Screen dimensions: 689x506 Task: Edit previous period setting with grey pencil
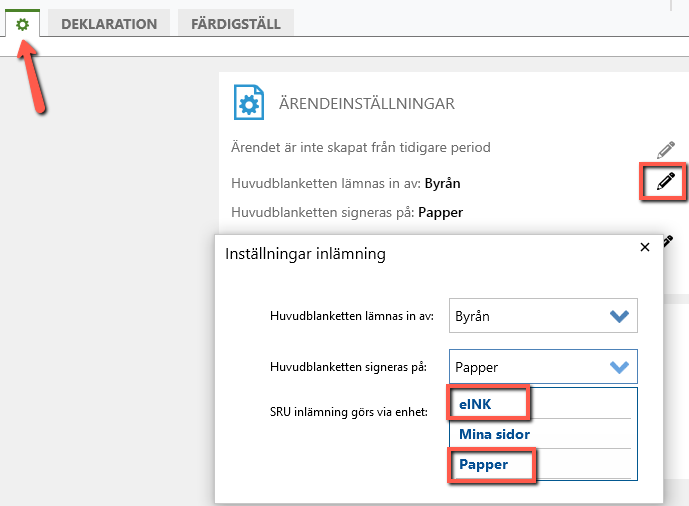pos(666,149)
